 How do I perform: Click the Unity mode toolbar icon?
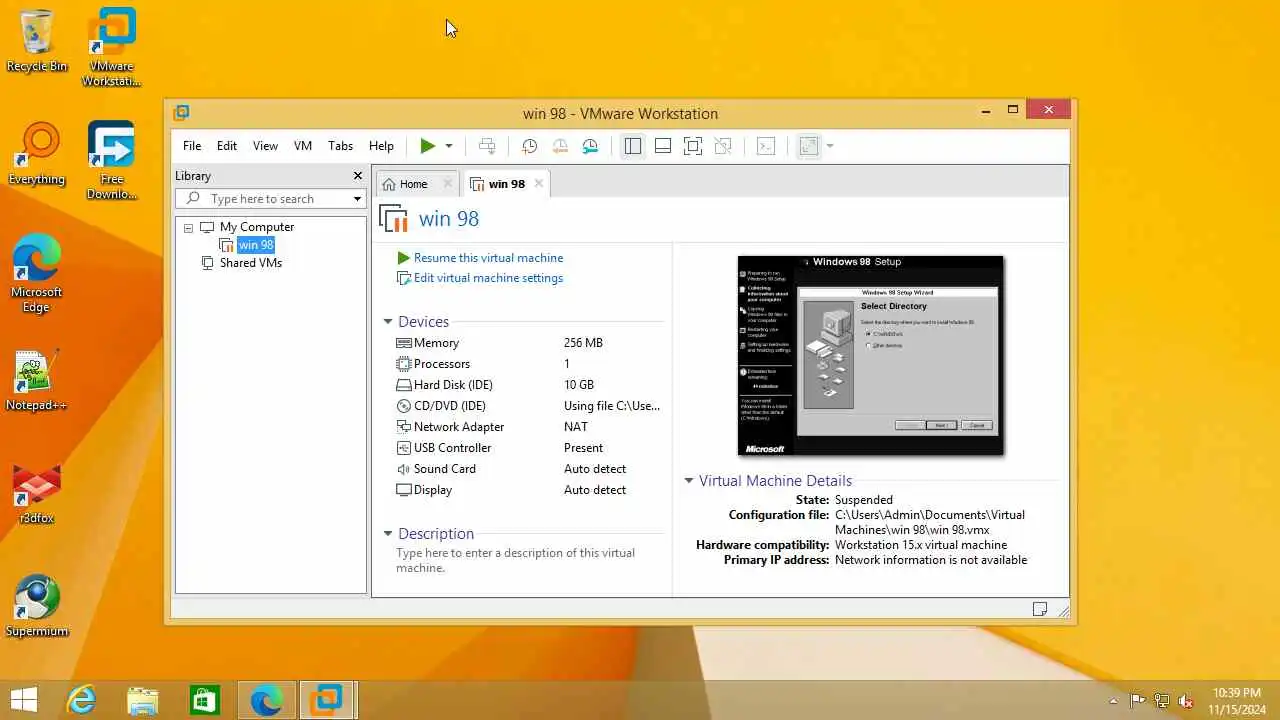pos(723,146)
